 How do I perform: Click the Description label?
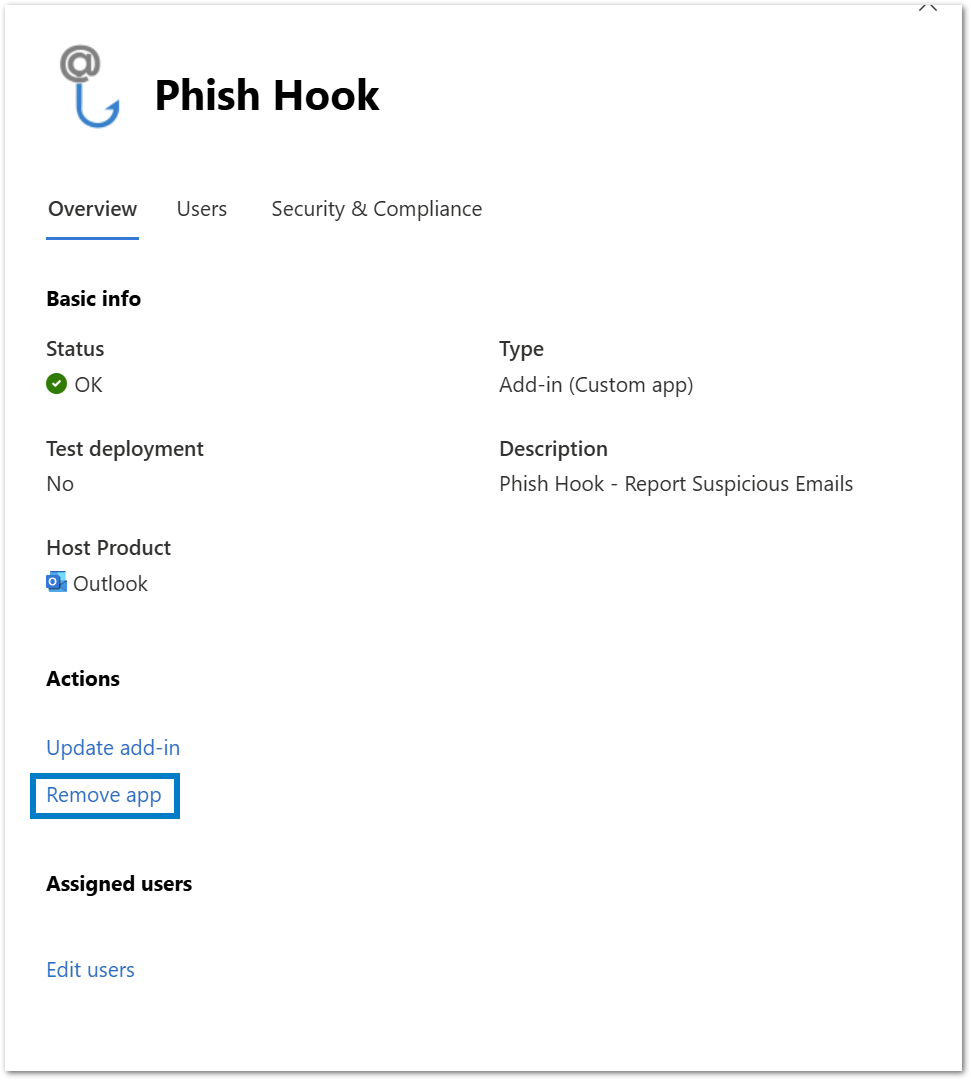pyautogui.click(x=554, y=449)
